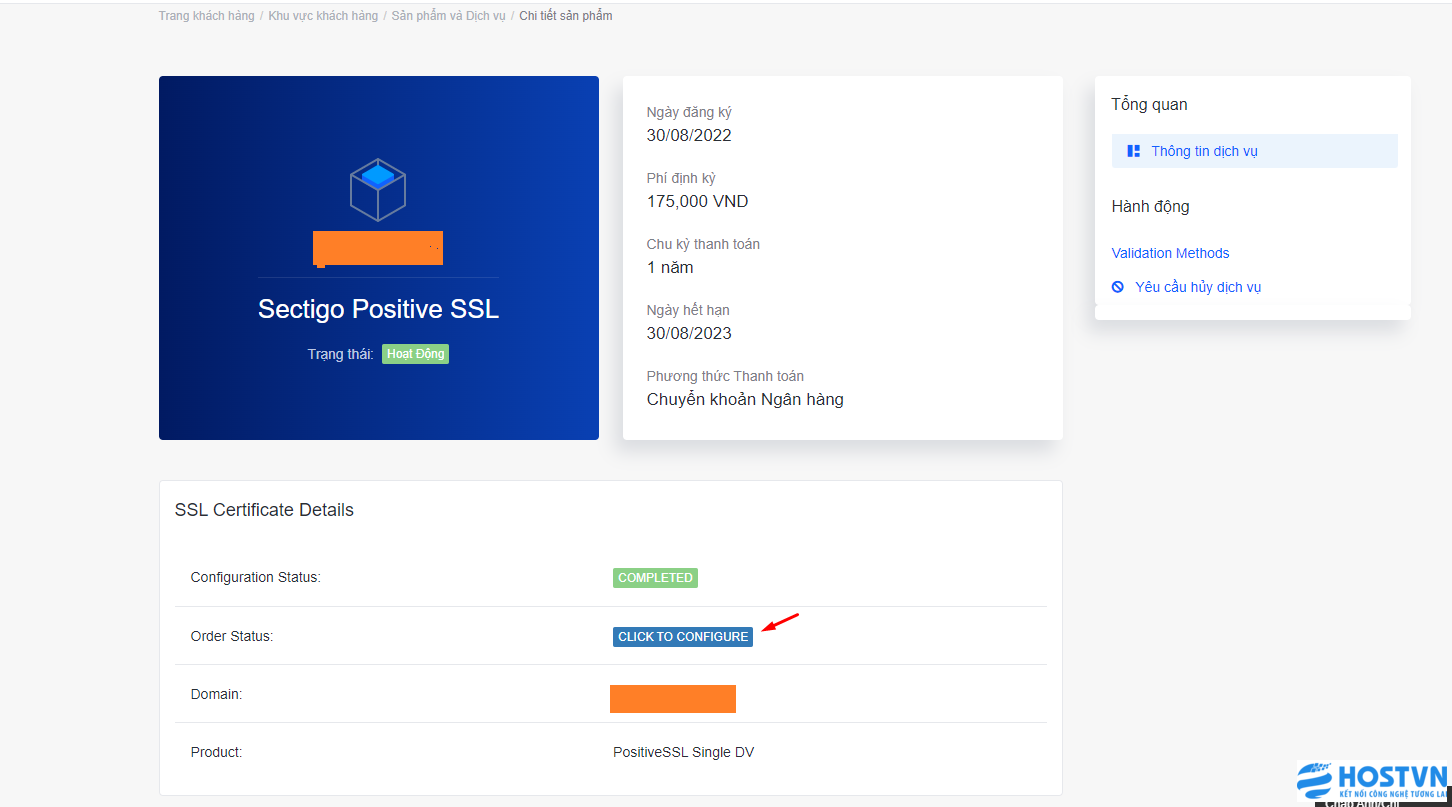This screenshot has width=1452, height=807.
Task: Click the CLICK TO CONFIGURE button
Action: pyautogui.click(x=683, y=637)
